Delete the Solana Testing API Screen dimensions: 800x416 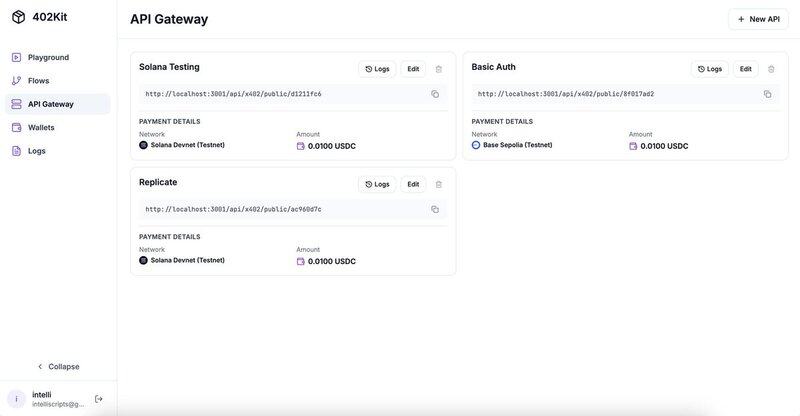439,69
